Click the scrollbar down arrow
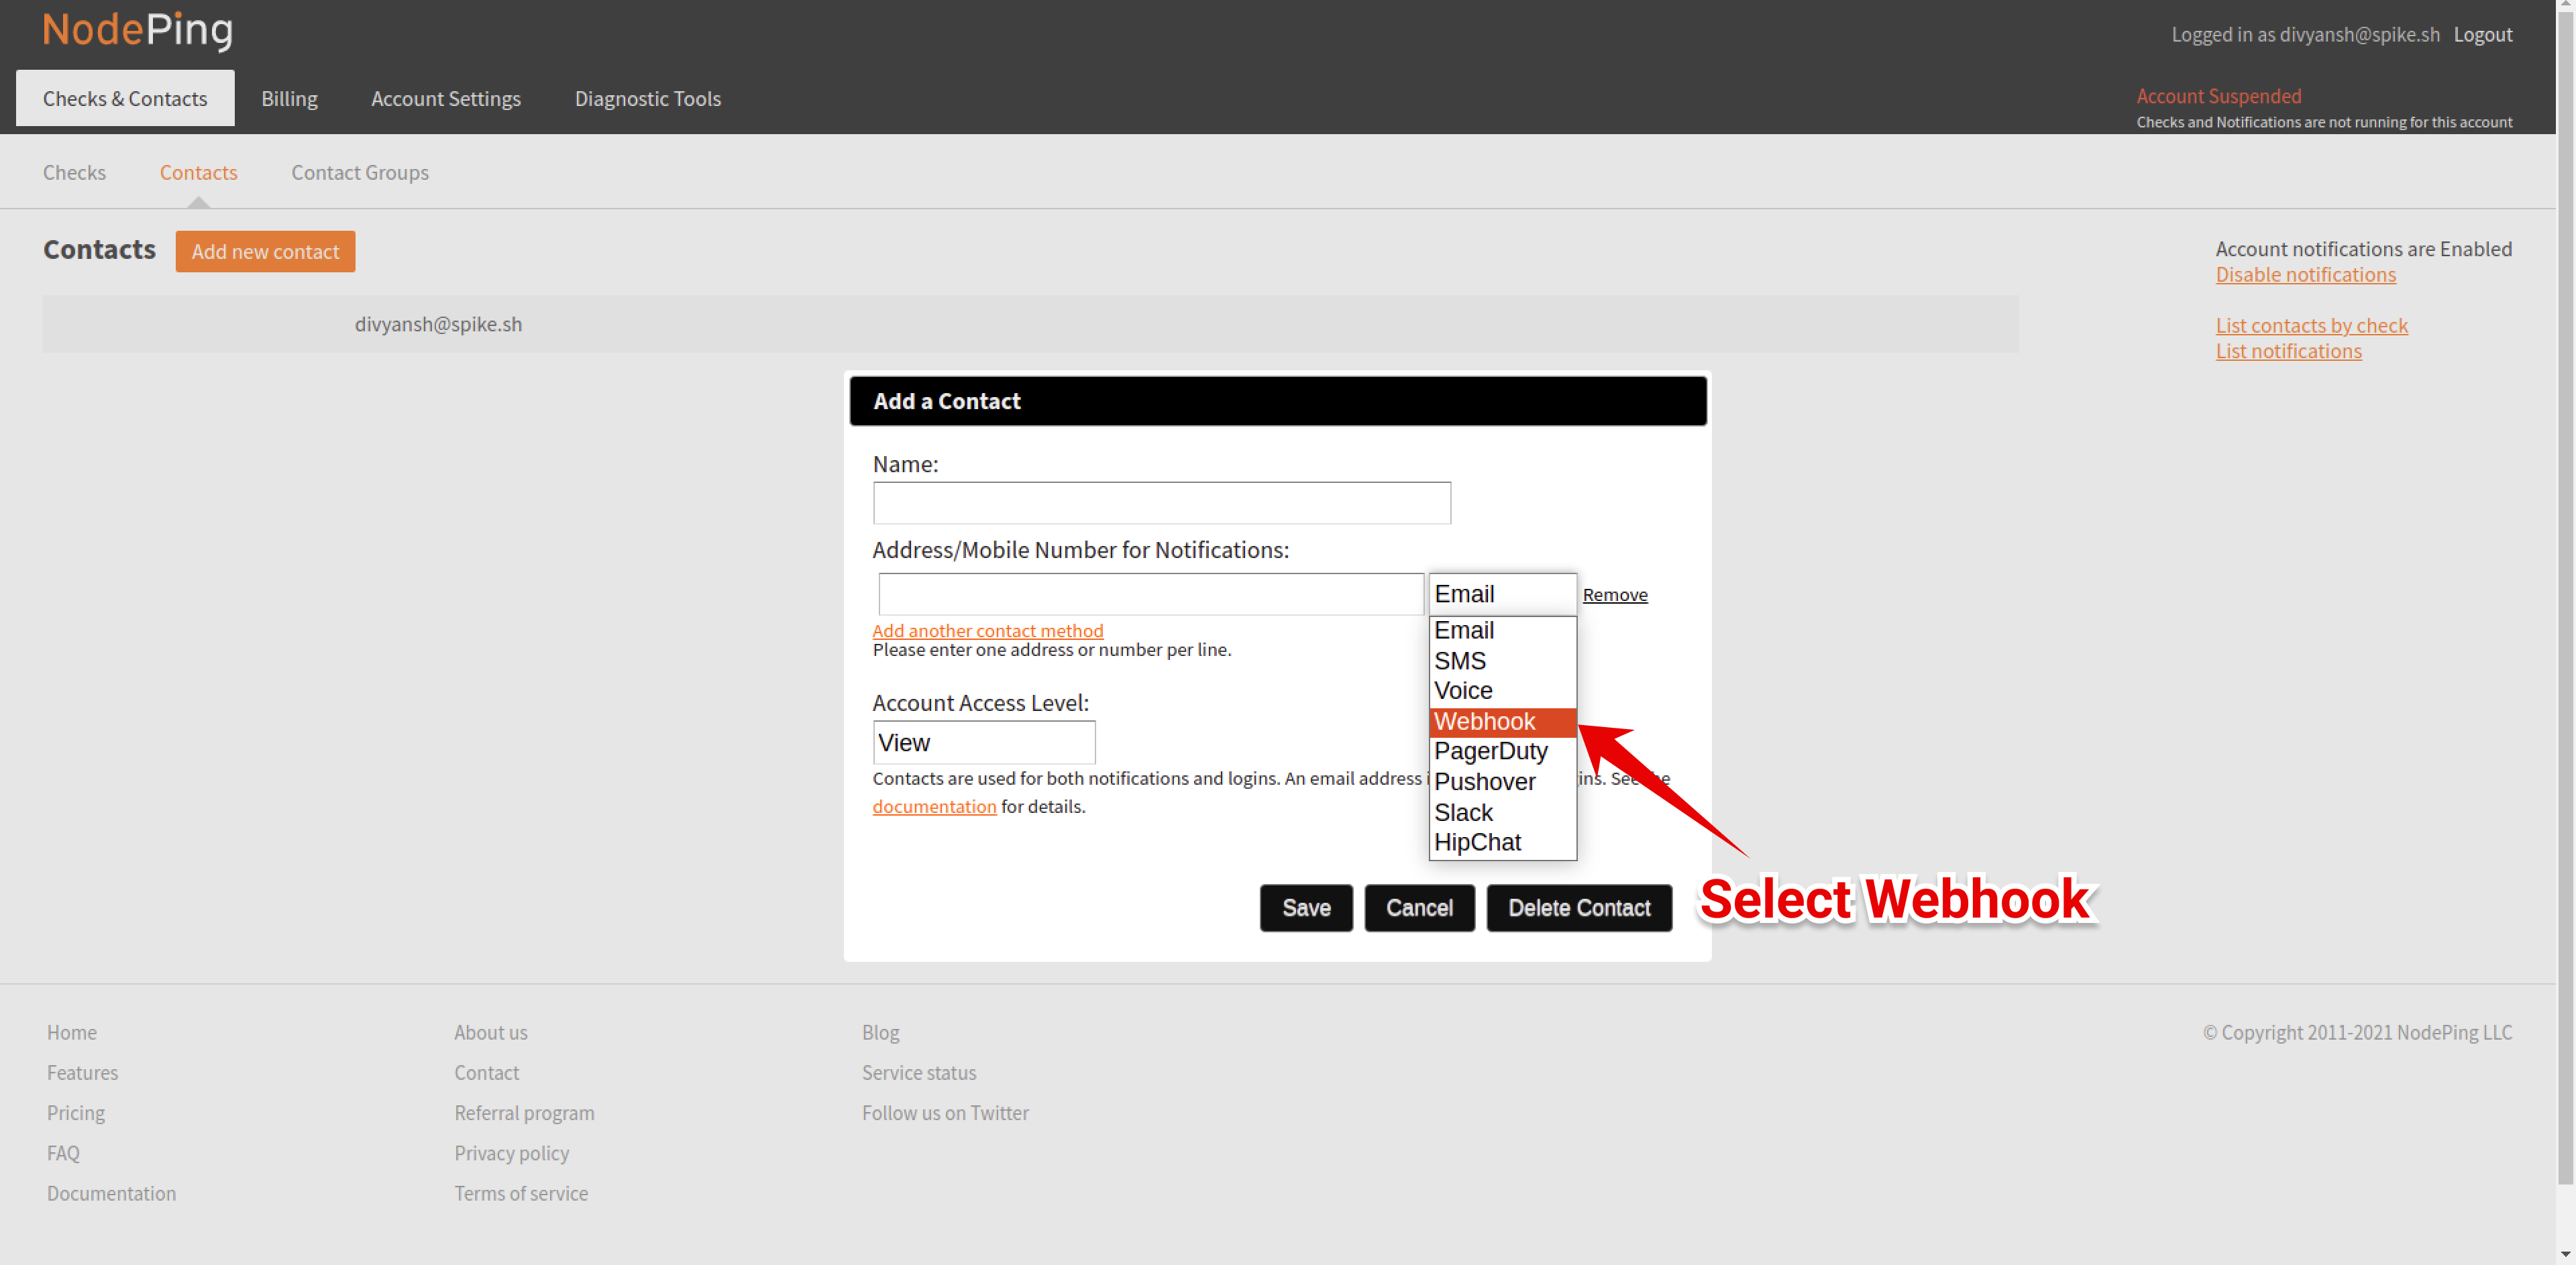 [2566, 1254]
